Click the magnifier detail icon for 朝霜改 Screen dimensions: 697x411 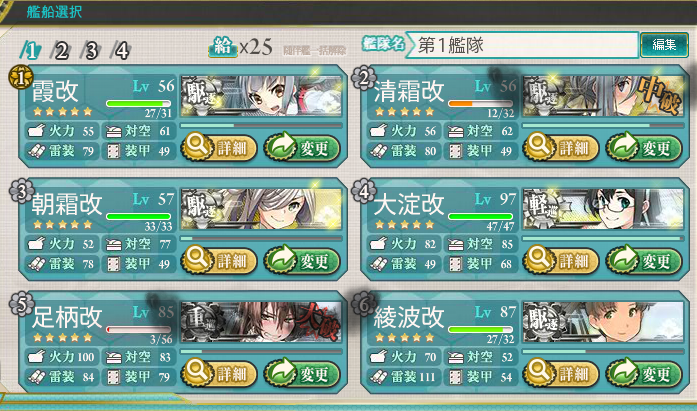(196, 259)
